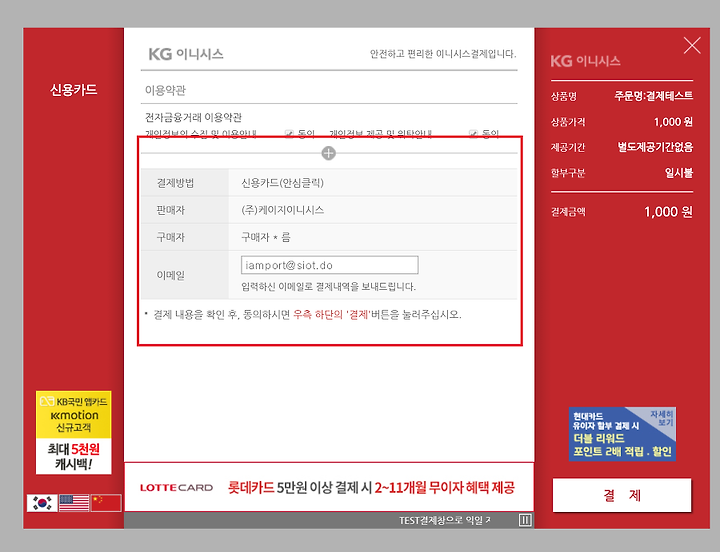720x552 pixels.
Task: Open the KB국민 앱카드 cashback banner
Action: (73, 432)
